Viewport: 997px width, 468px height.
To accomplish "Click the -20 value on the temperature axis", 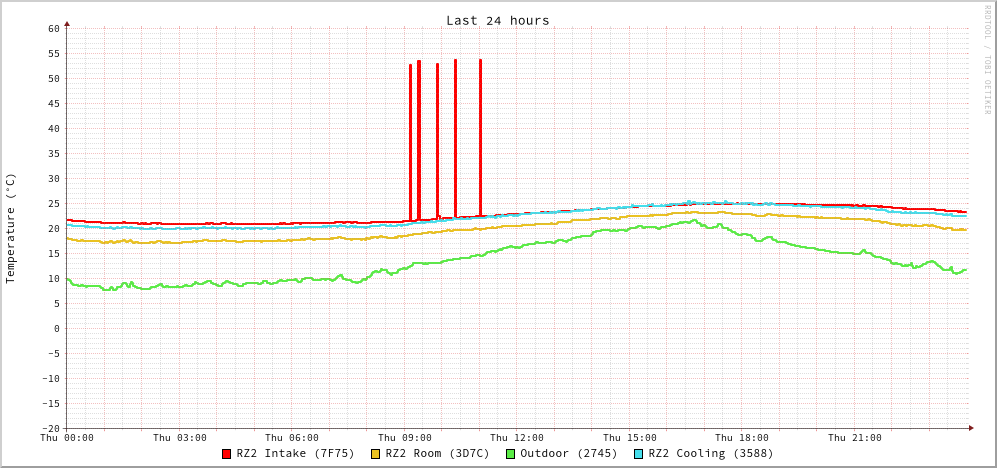I will coord(50,428).
